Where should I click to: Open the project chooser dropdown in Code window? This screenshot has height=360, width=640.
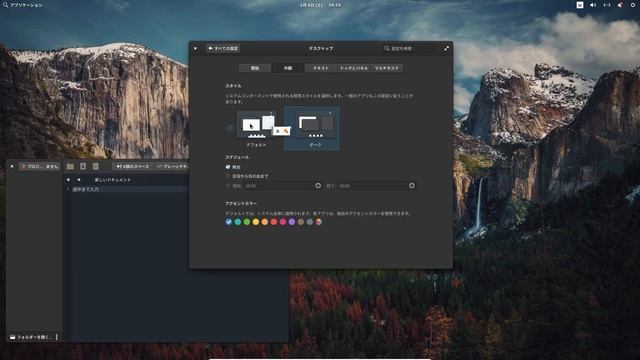click(x=40, y=167)
